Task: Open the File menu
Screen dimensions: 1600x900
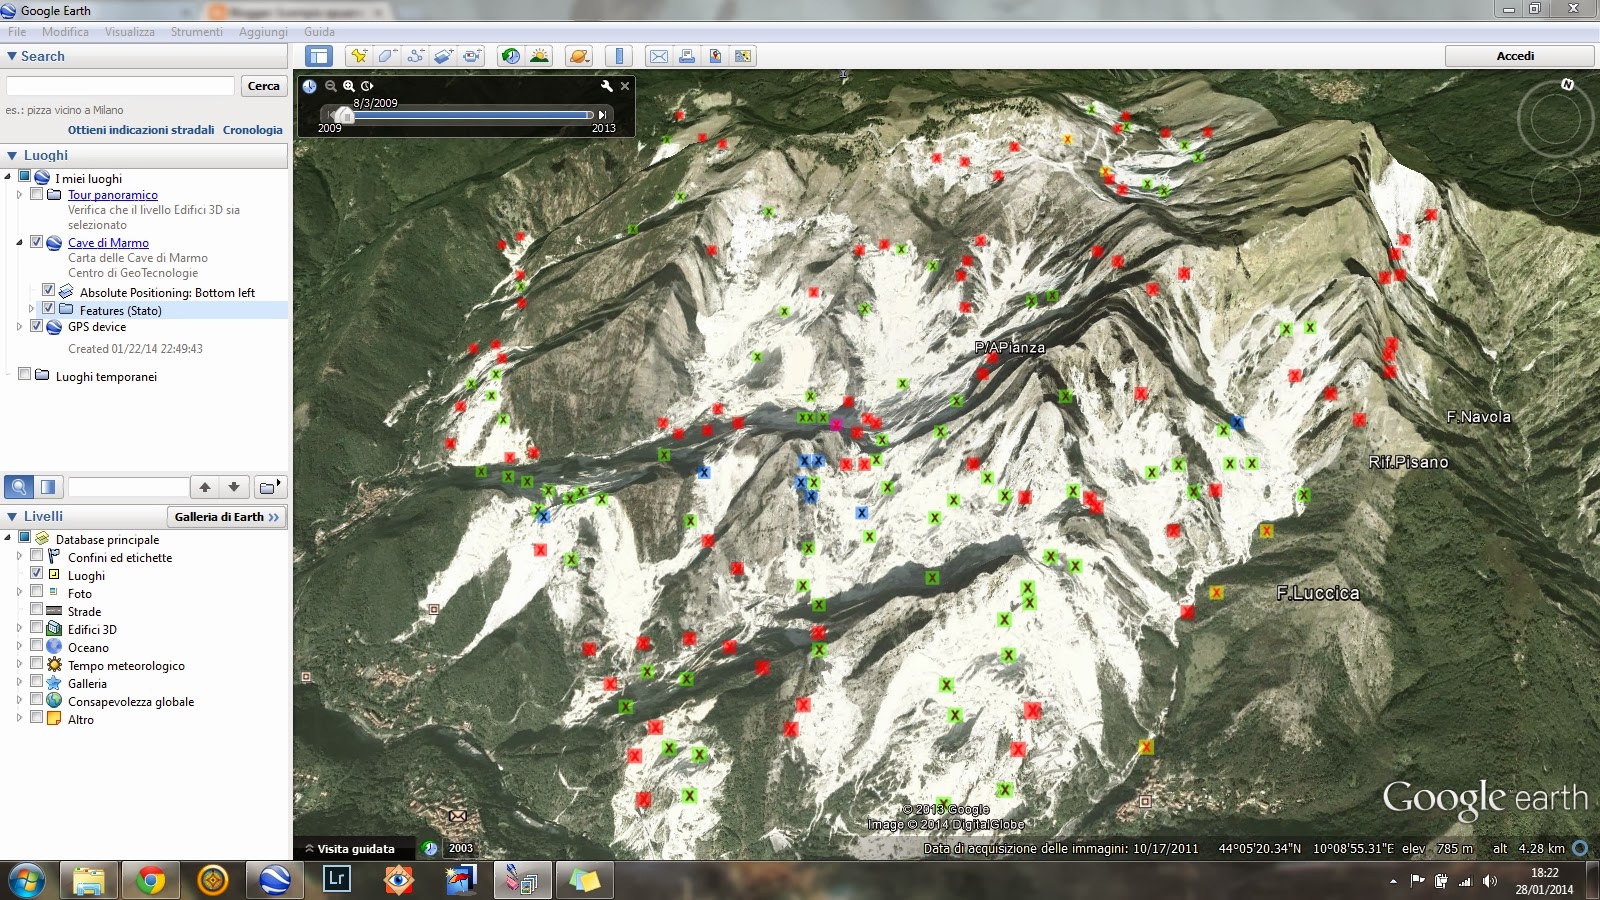Action: pyautogui.click(x=17, y=32)
